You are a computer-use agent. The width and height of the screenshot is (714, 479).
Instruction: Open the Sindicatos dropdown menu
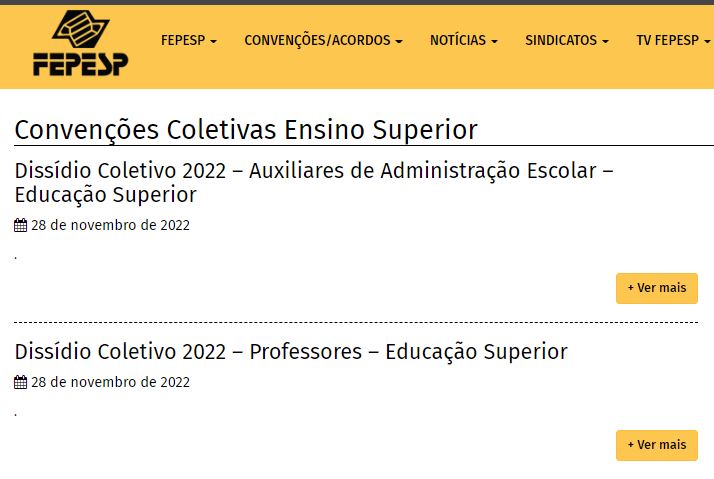pos(566,40)
